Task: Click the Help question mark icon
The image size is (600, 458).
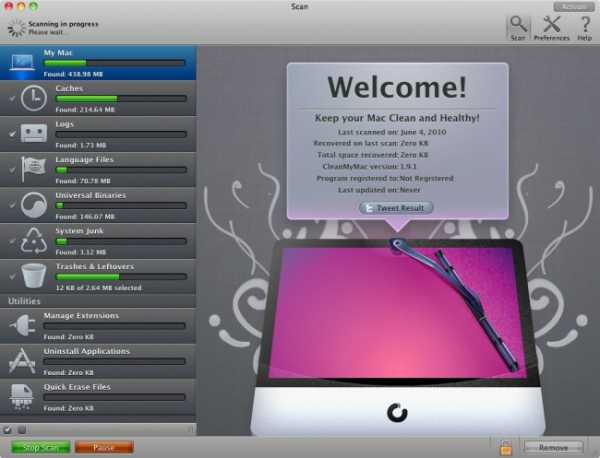Action: 585,24
